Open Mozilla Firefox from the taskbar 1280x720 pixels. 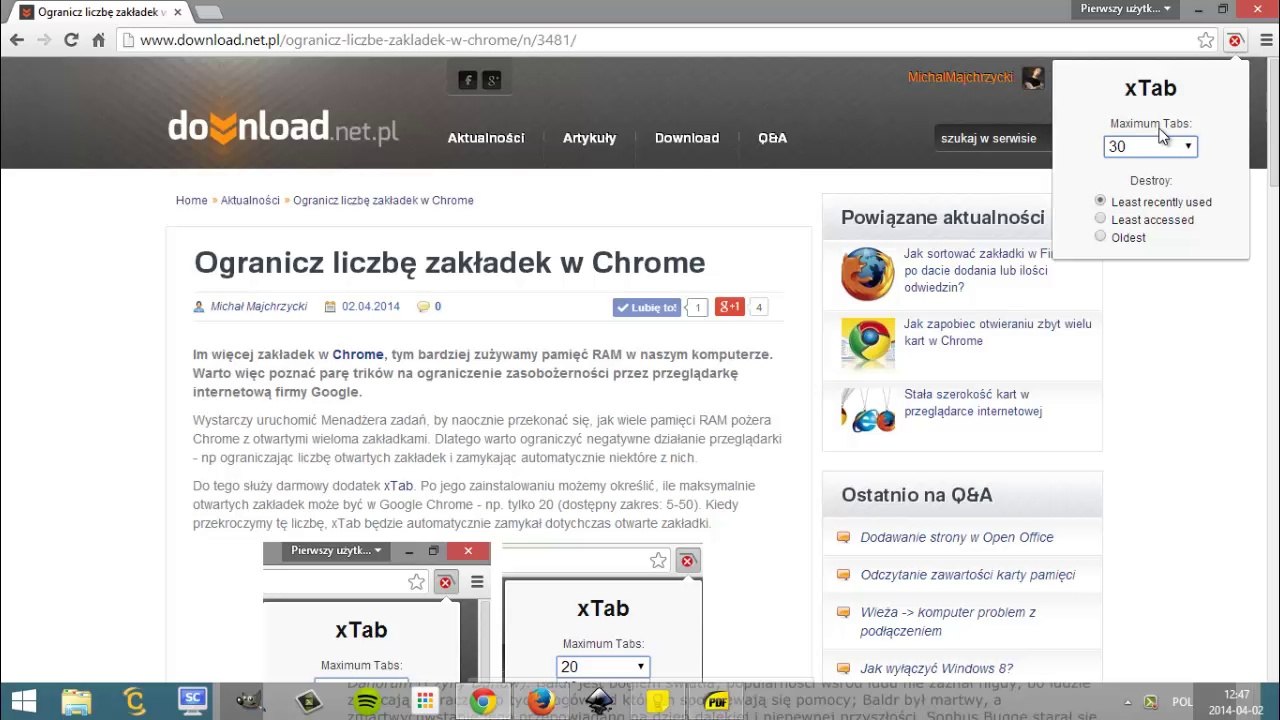(x=541, y=701)
